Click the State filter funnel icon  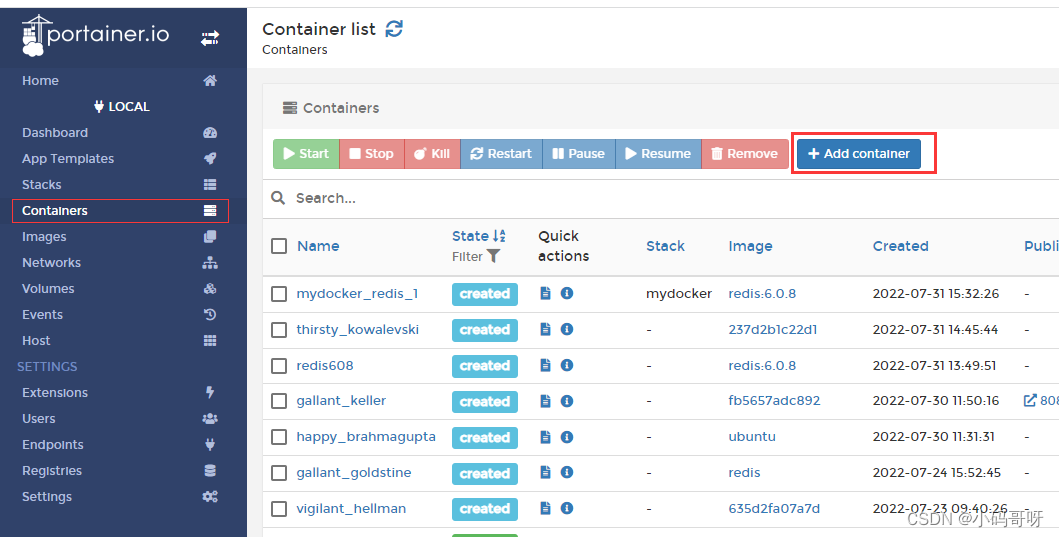point(493,257)
